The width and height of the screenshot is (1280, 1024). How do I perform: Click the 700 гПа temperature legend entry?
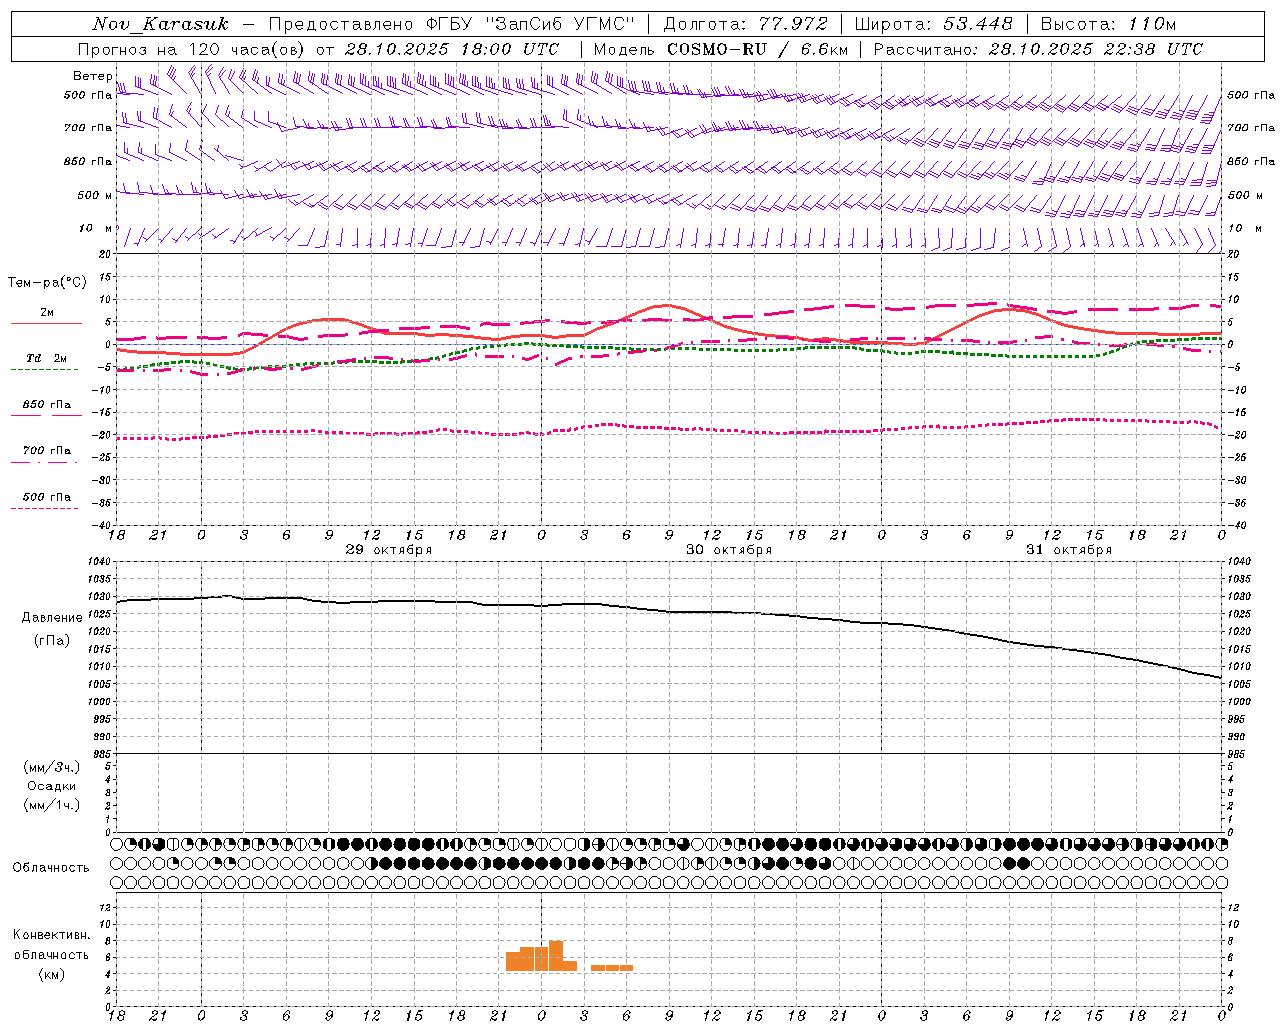point(47,451)
